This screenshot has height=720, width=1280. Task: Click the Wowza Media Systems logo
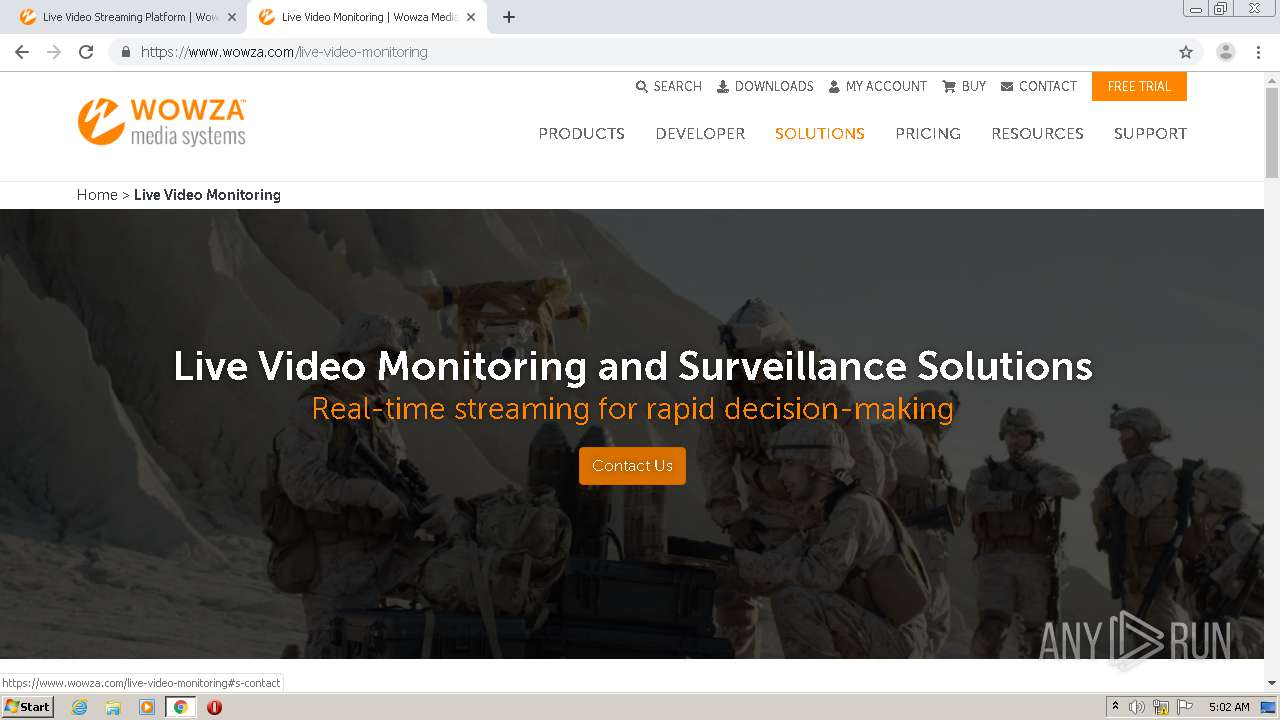[x=162, y=122]
